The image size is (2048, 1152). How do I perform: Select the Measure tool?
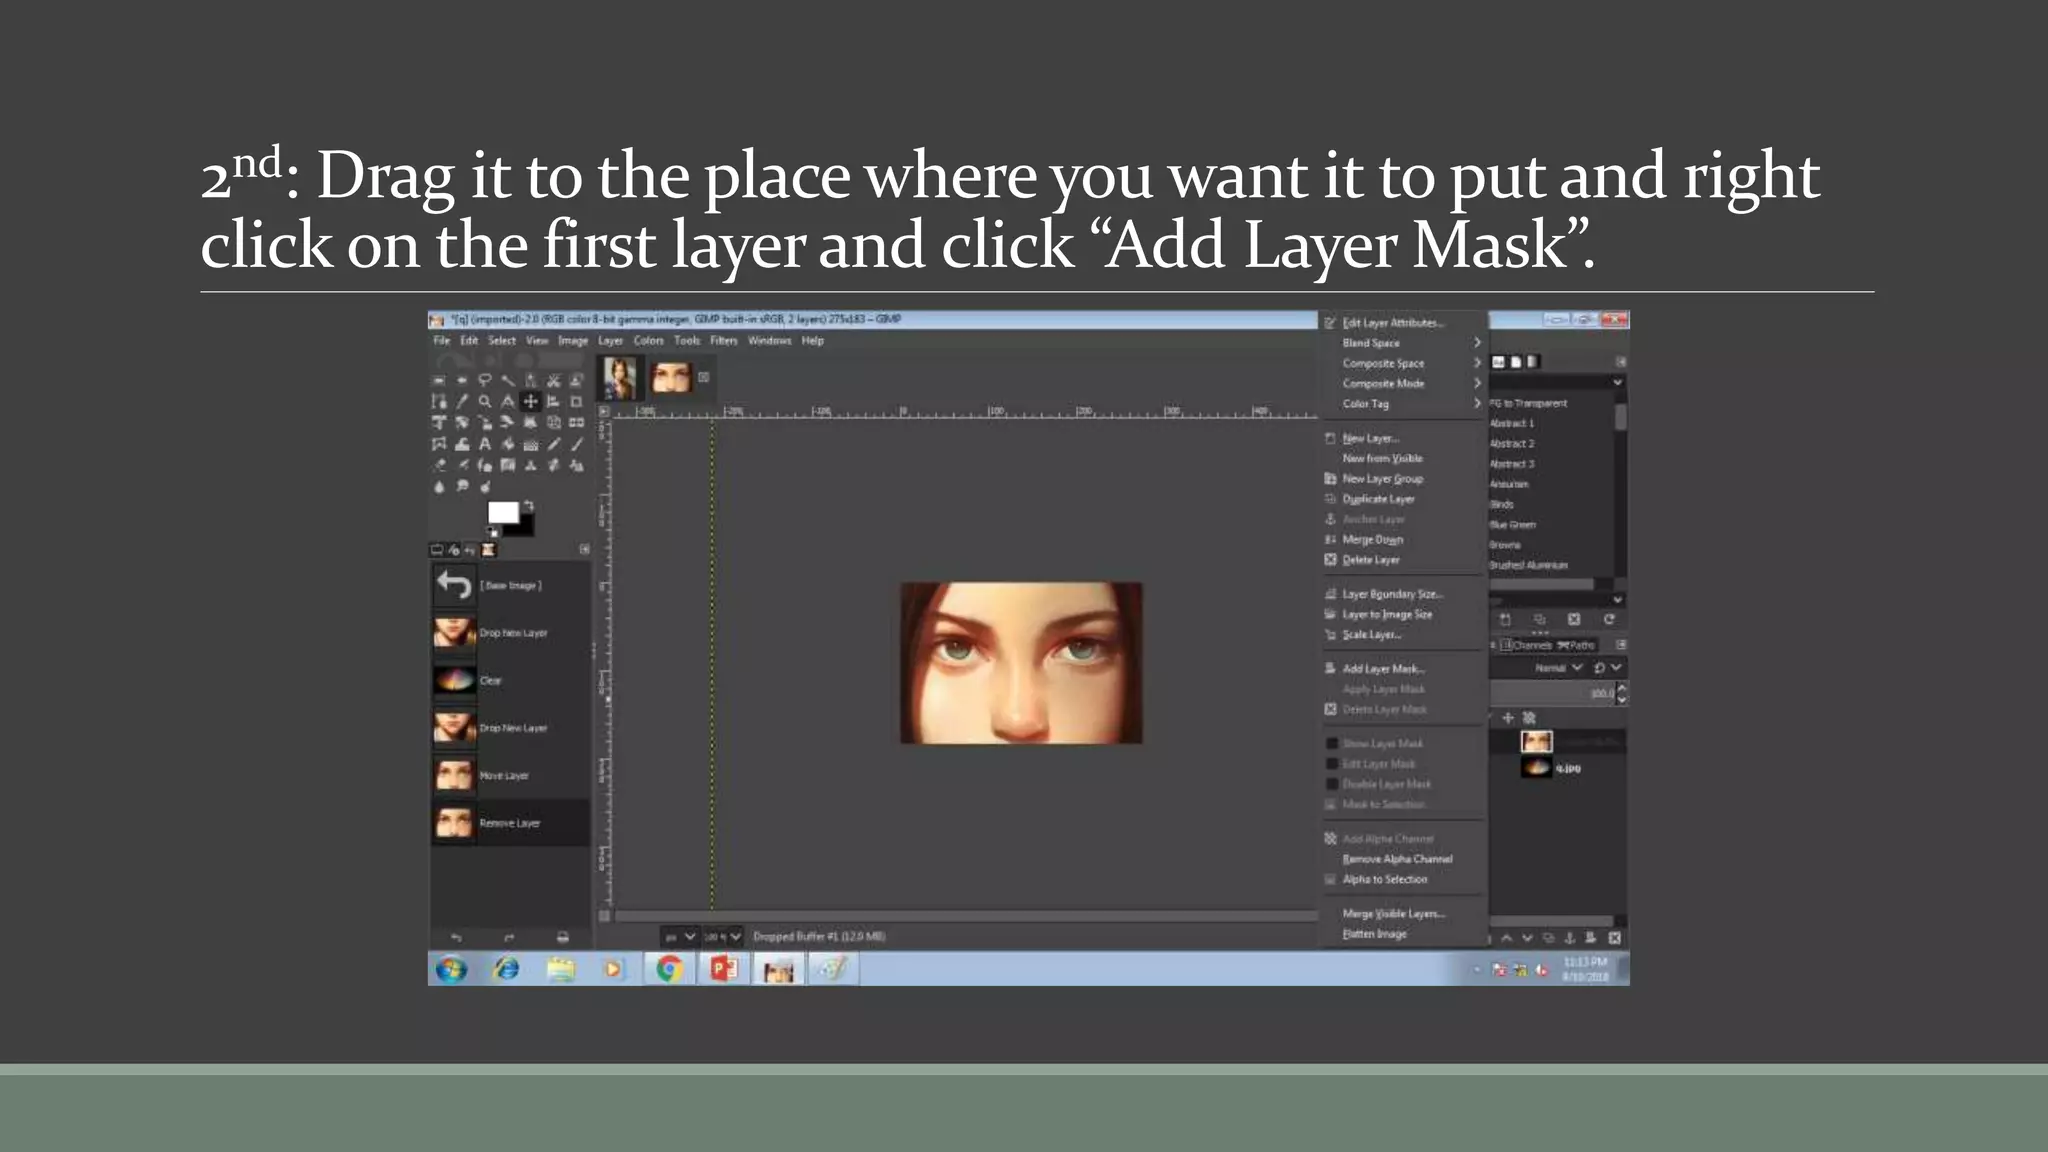point(507,401)
